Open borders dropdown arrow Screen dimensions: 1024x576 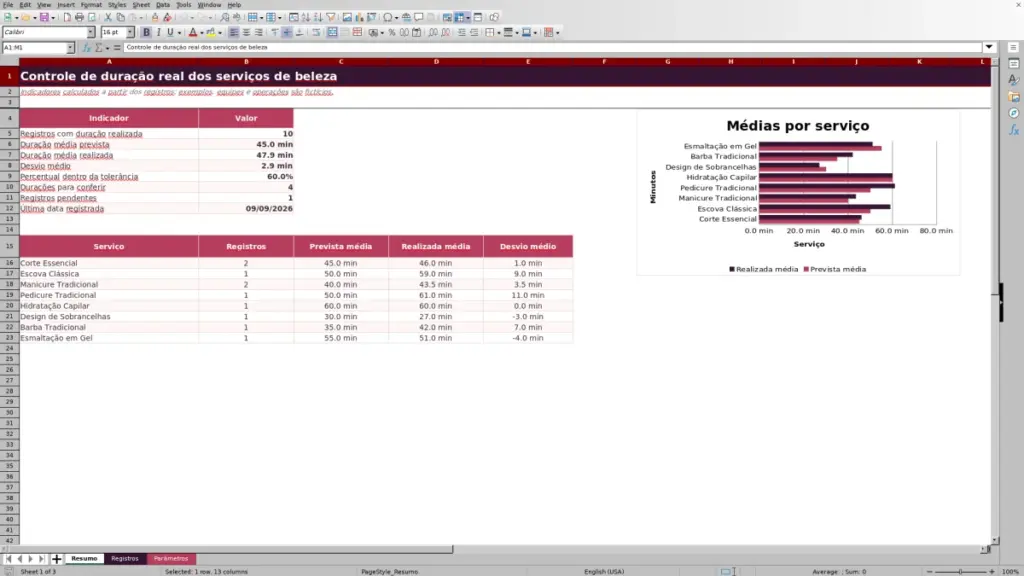tap(499, 33)
